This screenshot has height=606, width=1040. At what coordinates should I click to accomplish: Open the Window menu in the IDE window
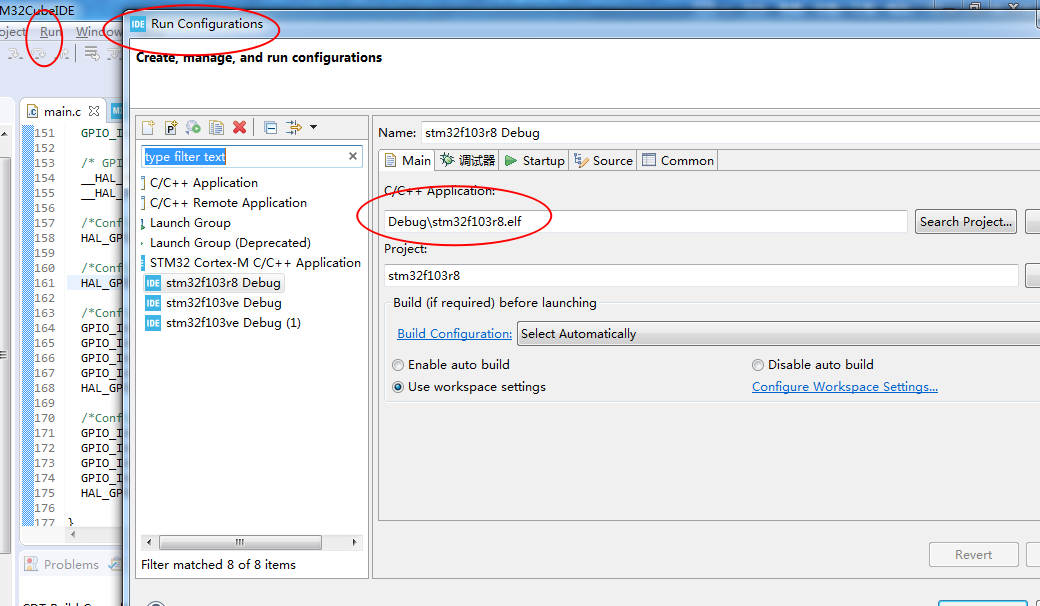[x=98, y=32]
